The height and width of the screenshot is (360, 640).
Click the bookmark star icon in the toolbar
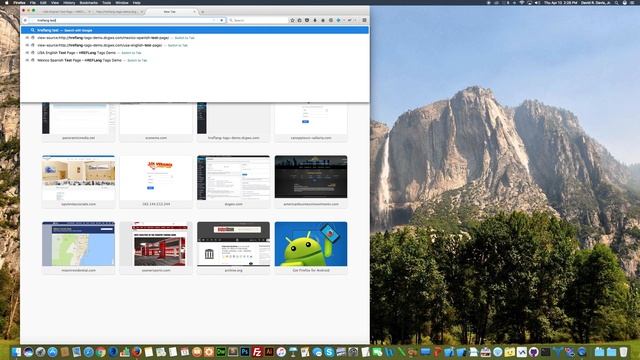click(x=292, y=20)
